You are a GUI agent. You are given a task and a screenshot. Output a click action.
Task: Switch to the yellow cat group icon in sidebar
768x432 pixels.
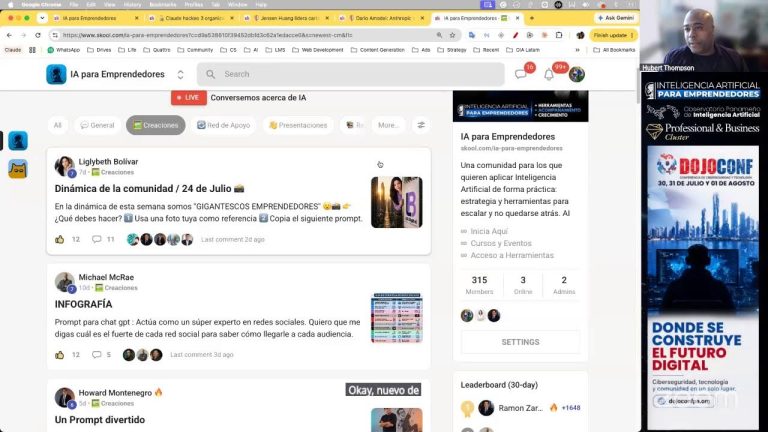(x=18, y=169)
